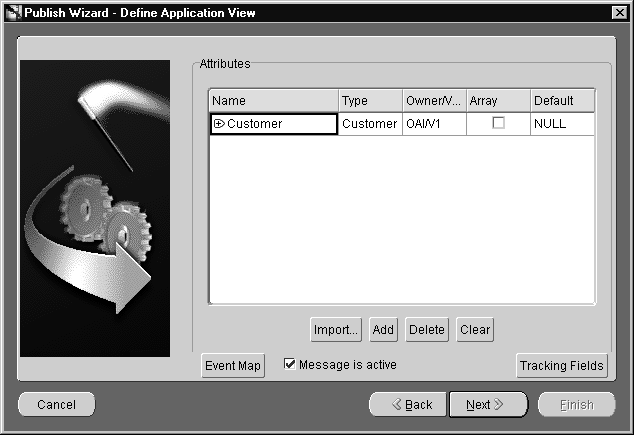Viewport: 634px width, 435px height.
Task: Toggle the Array checkbox for Customer
Action: click(498, 122)
